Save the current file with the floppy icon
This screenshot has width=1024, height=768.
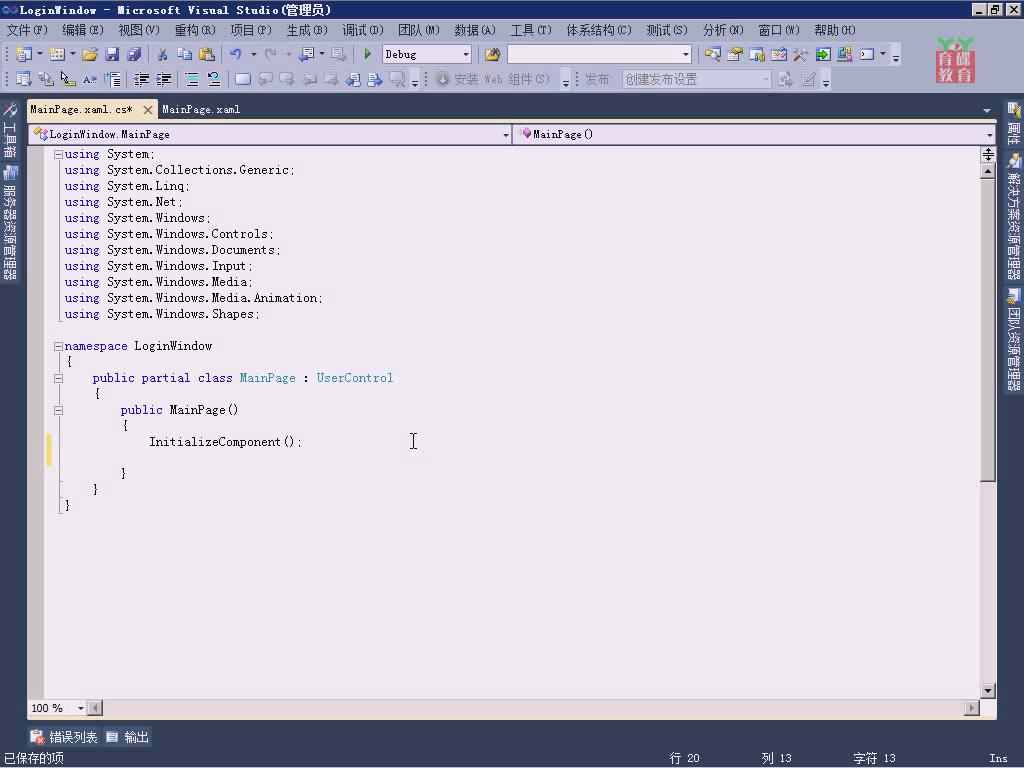(x=112, y=54)
